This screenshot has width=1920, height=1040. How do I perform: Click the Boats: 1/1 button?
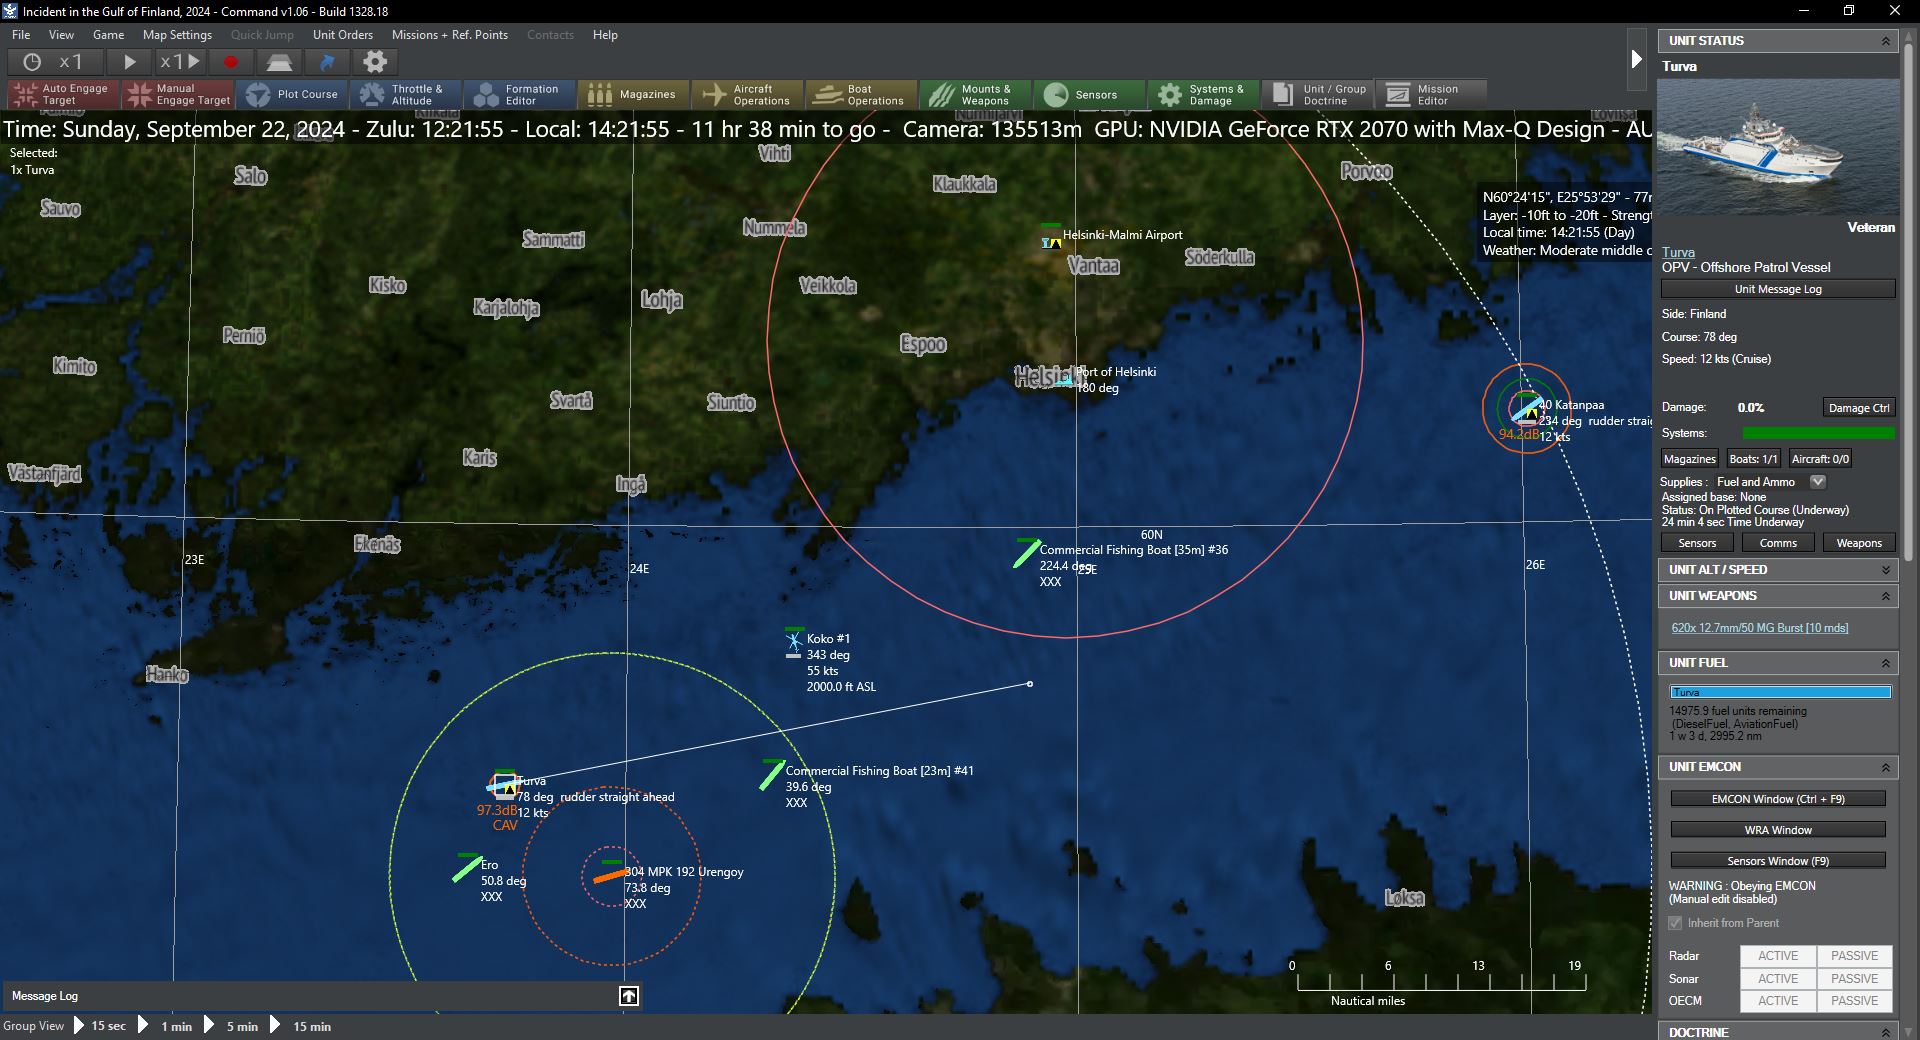[x=1753, y=459]
